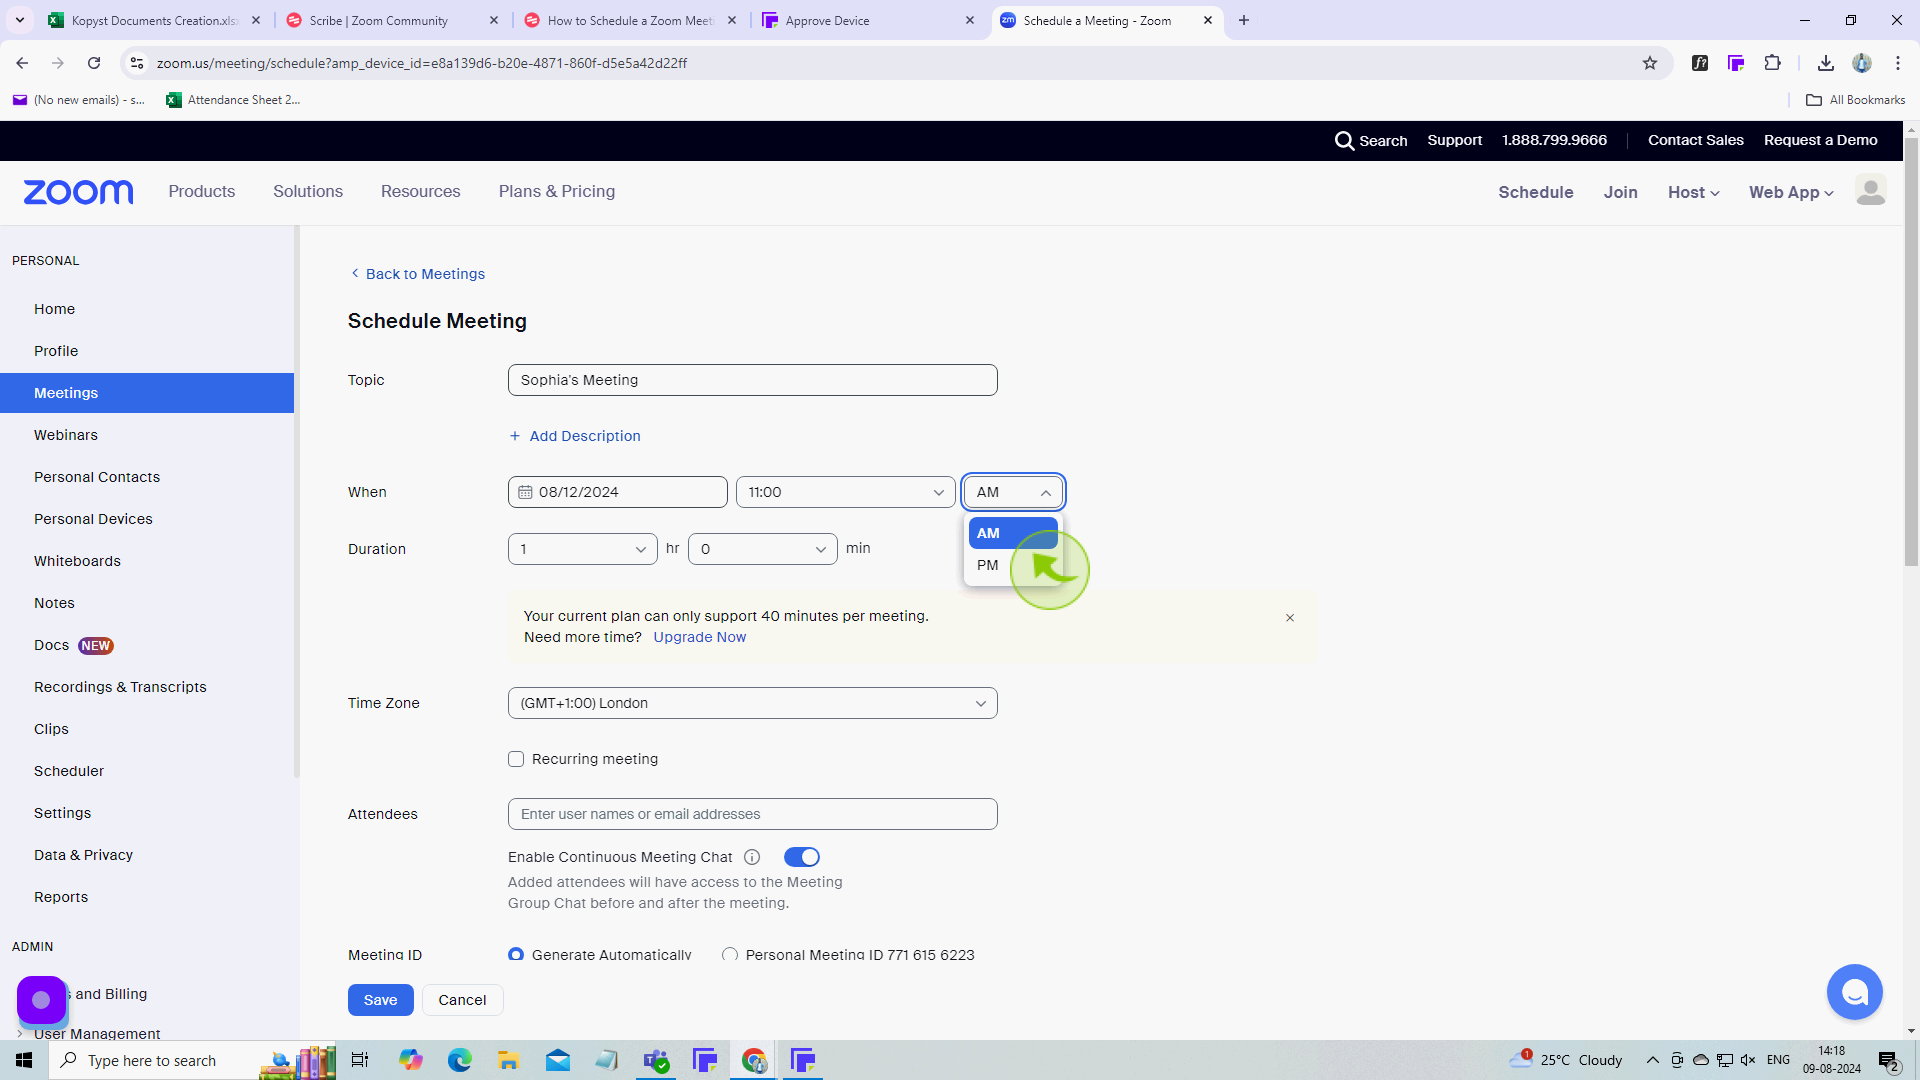Screen dimensions: 1920x1080
Task: Click the bookmark icon in address bar
Action: pos(1651,62)
